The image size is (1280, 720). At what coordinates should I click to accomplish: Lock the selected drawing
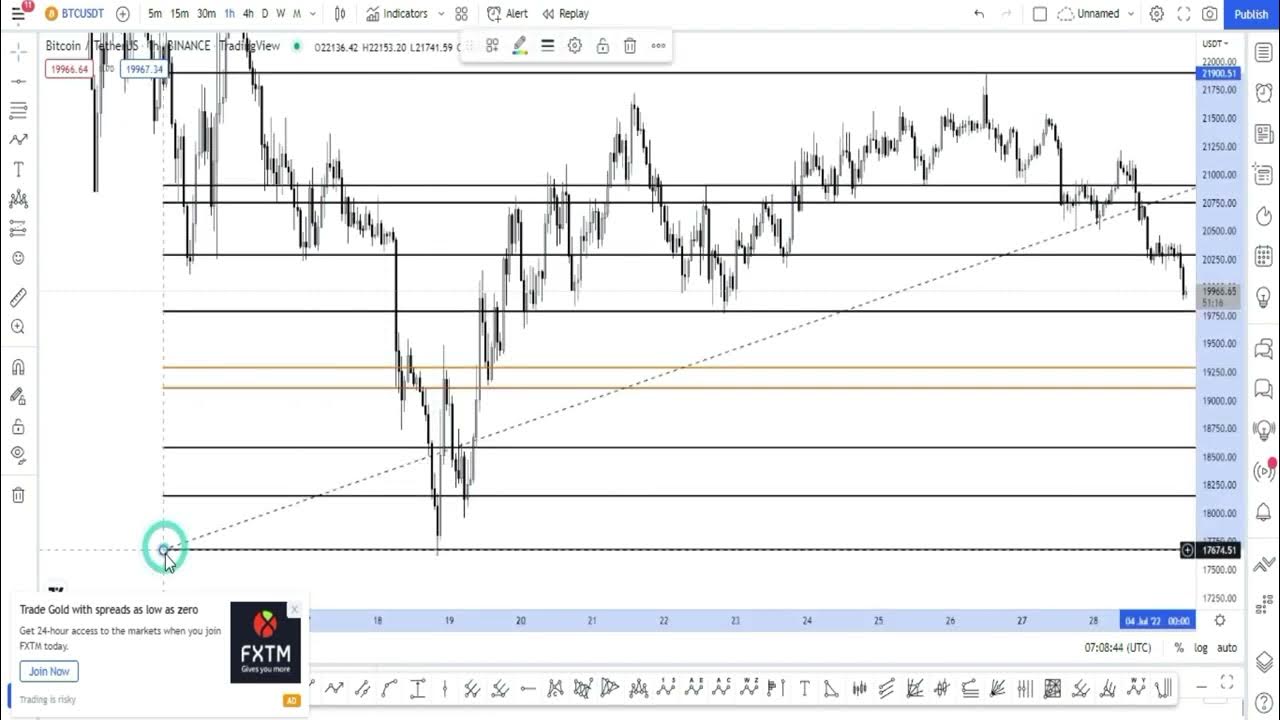tap(603, 45)
